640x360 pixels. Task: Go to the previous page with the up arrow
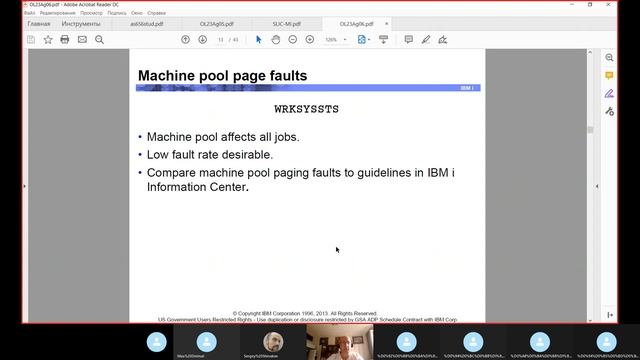pos(185,40)
